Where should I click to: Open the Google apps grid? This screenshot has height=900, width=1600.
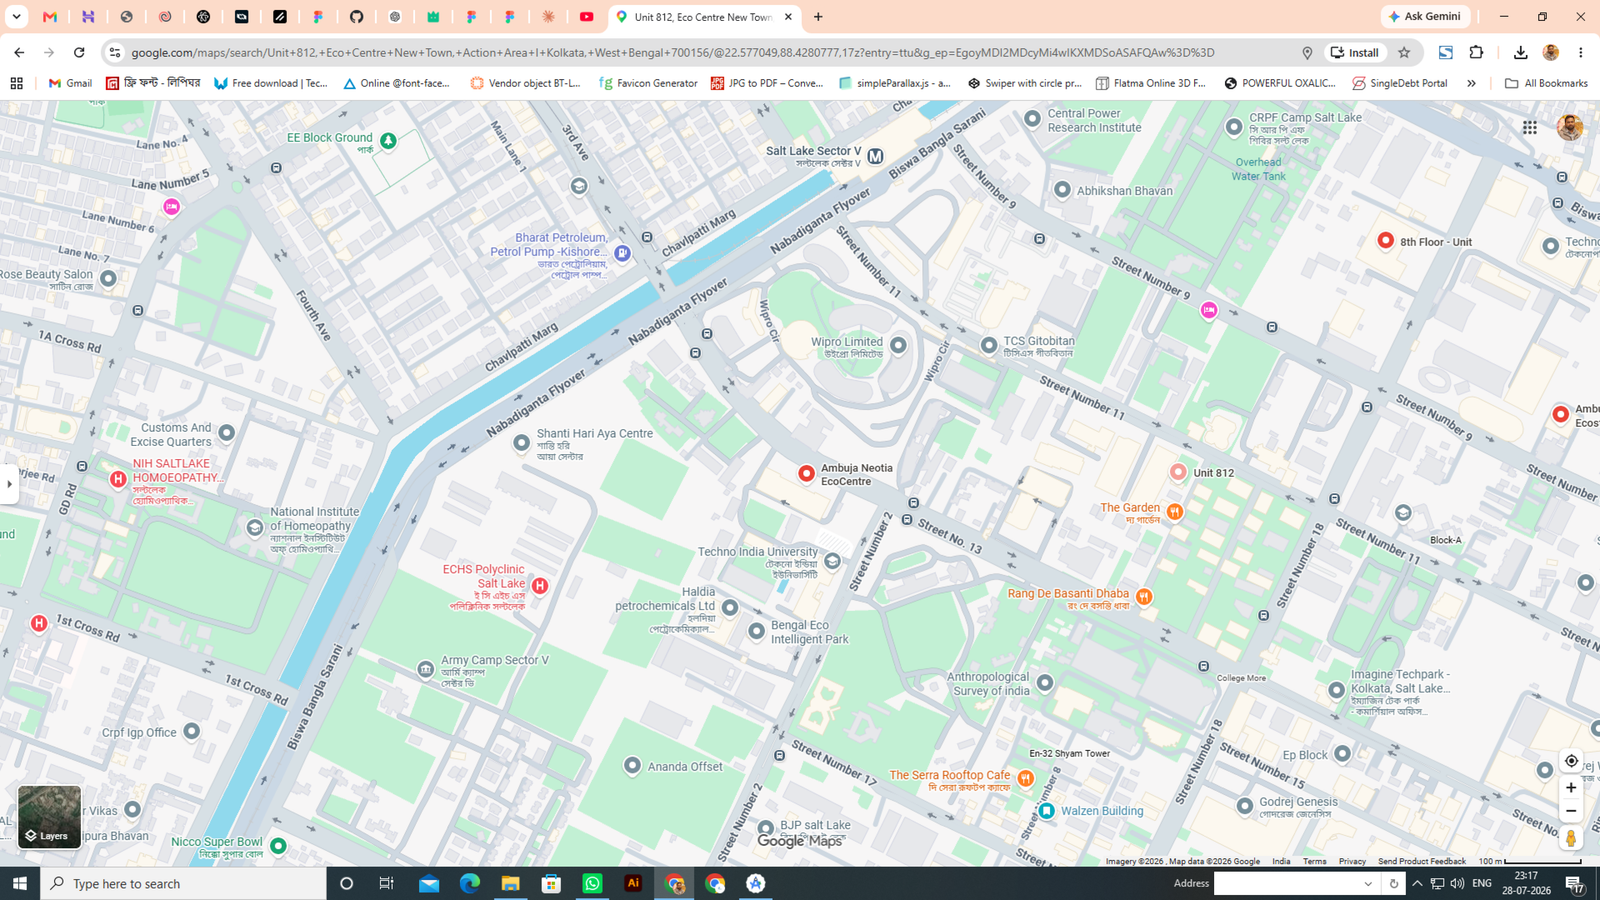click(1530, 127)
